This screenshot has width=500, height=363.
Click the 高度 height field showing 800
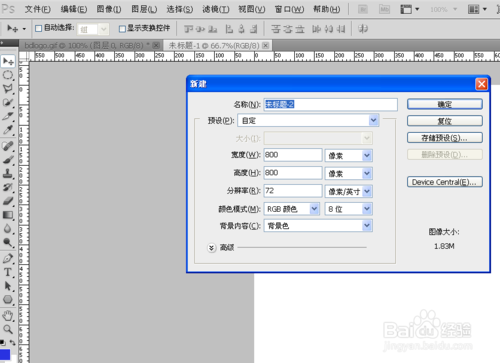(x=293, y=173)
